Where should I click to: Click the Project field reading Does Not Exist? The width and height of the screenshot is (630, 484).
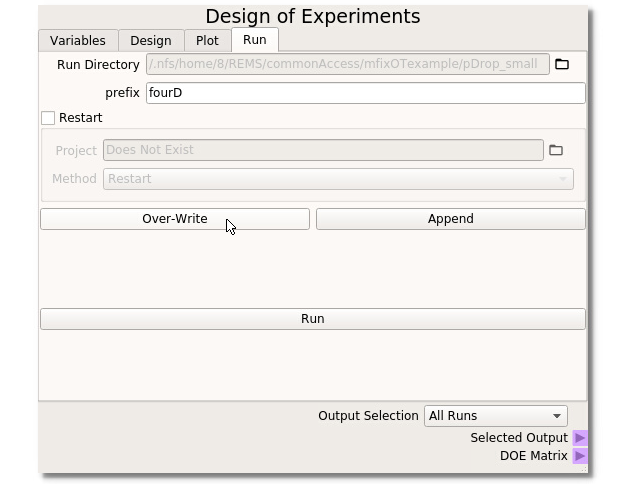pyautogui.click(x=323, y=150)
